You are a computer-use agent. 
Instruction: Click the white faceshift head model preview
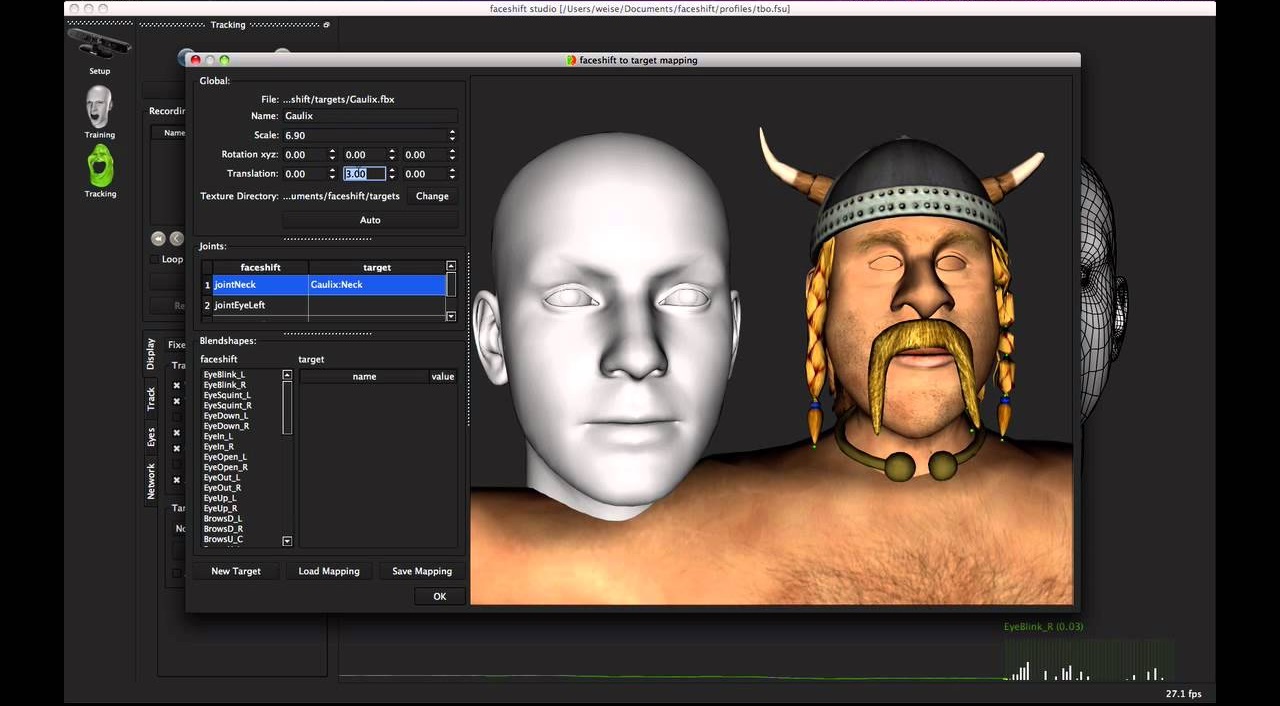pos(610,325)
